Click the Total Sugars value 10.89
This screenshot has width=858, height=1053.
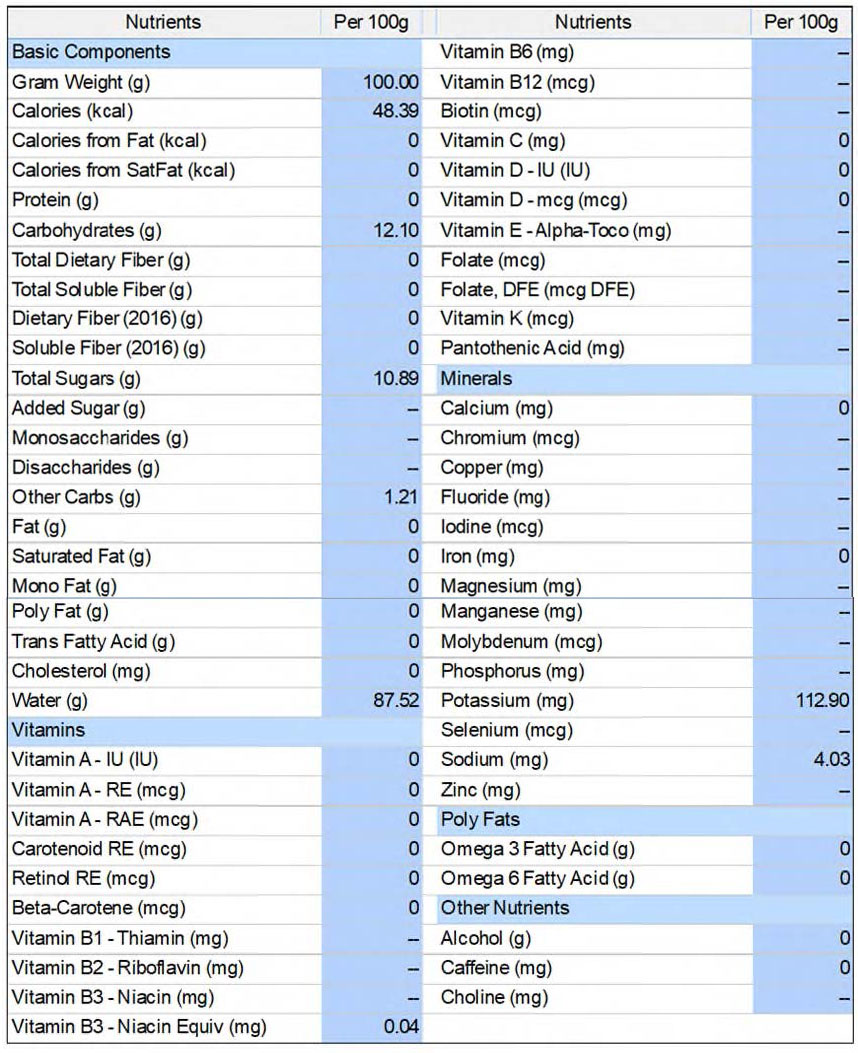(395, 378)
